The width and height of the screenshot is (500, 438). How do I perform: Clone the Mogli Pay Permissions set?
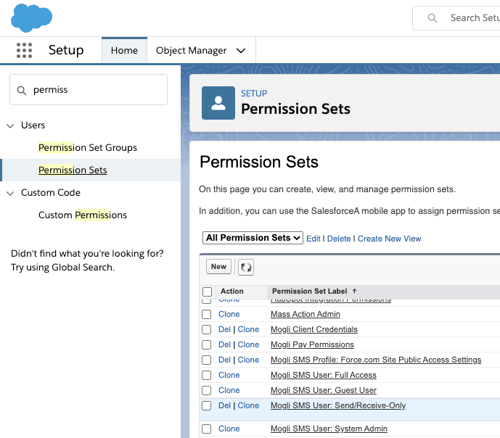[x=248, y=345]
